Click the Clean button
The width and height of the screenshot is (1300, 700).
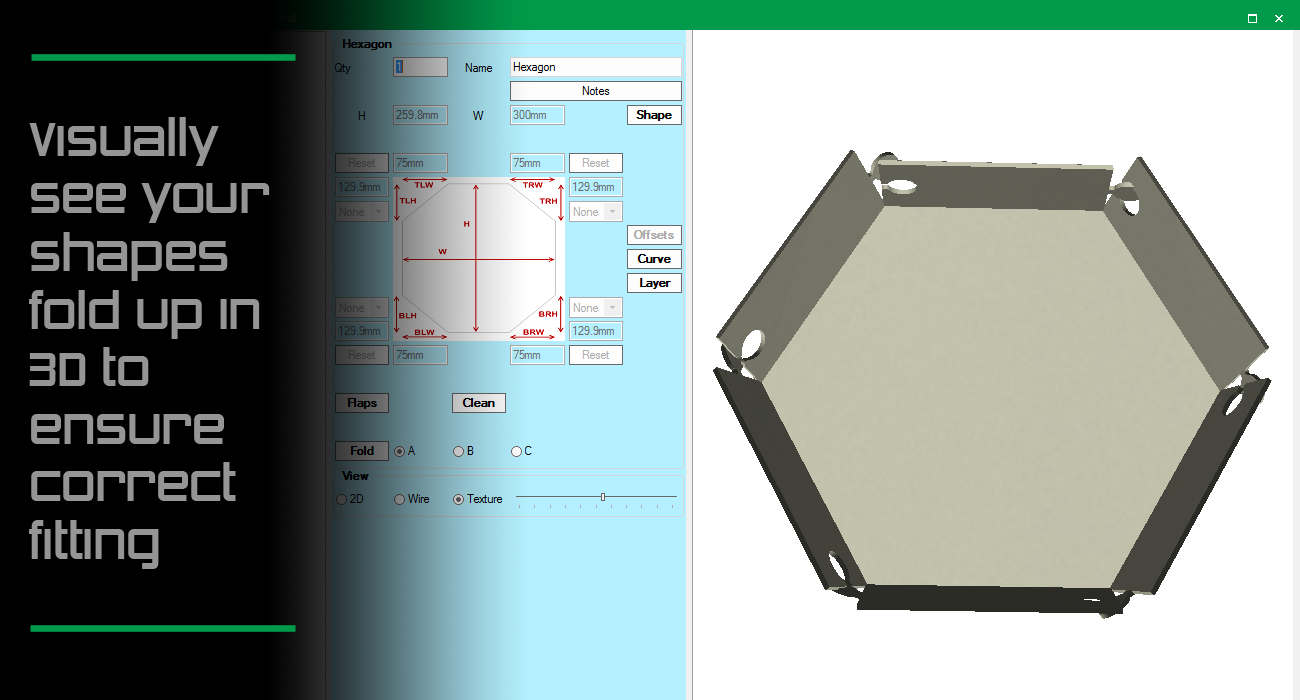click(x=478, y=402)
